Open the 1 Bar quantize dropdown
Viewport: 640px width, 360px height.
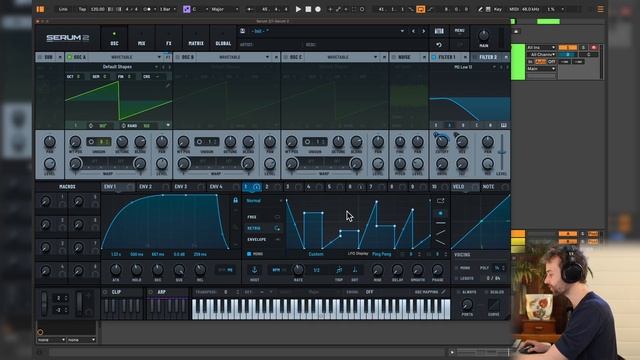click(x=167, y=9)
